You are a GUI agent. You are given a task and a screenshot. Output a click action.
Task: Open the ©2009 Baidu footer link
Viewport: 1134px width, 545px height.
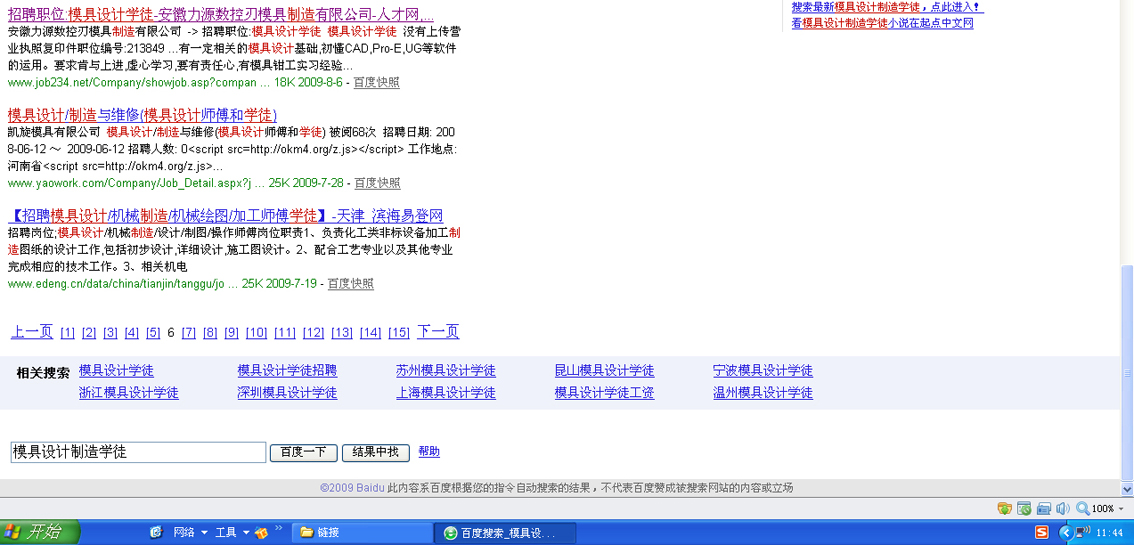click(x=352, y=488)
